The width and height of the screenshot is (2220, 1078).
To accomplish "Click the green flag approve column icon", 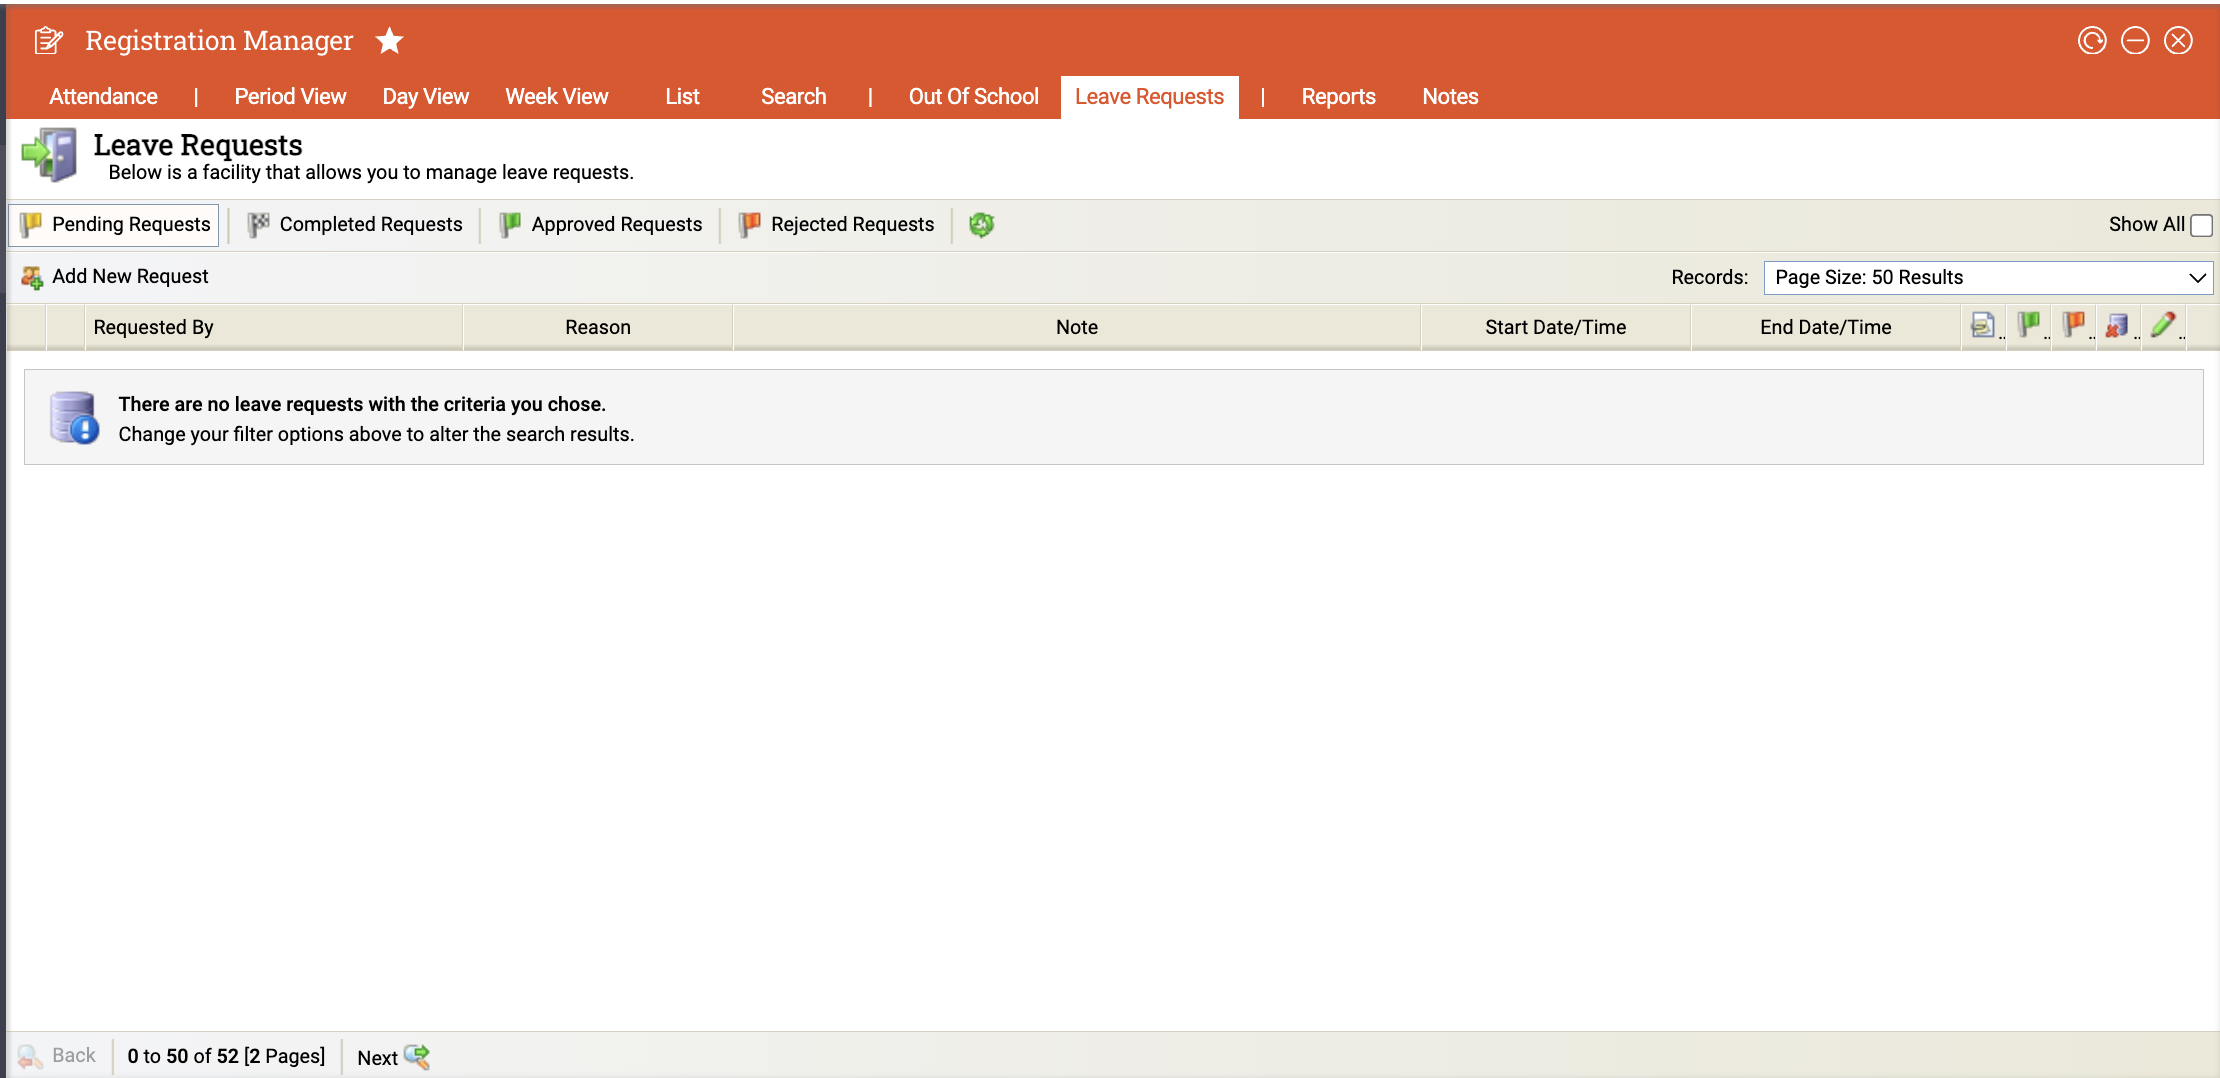I will [x=2028, y=325].
